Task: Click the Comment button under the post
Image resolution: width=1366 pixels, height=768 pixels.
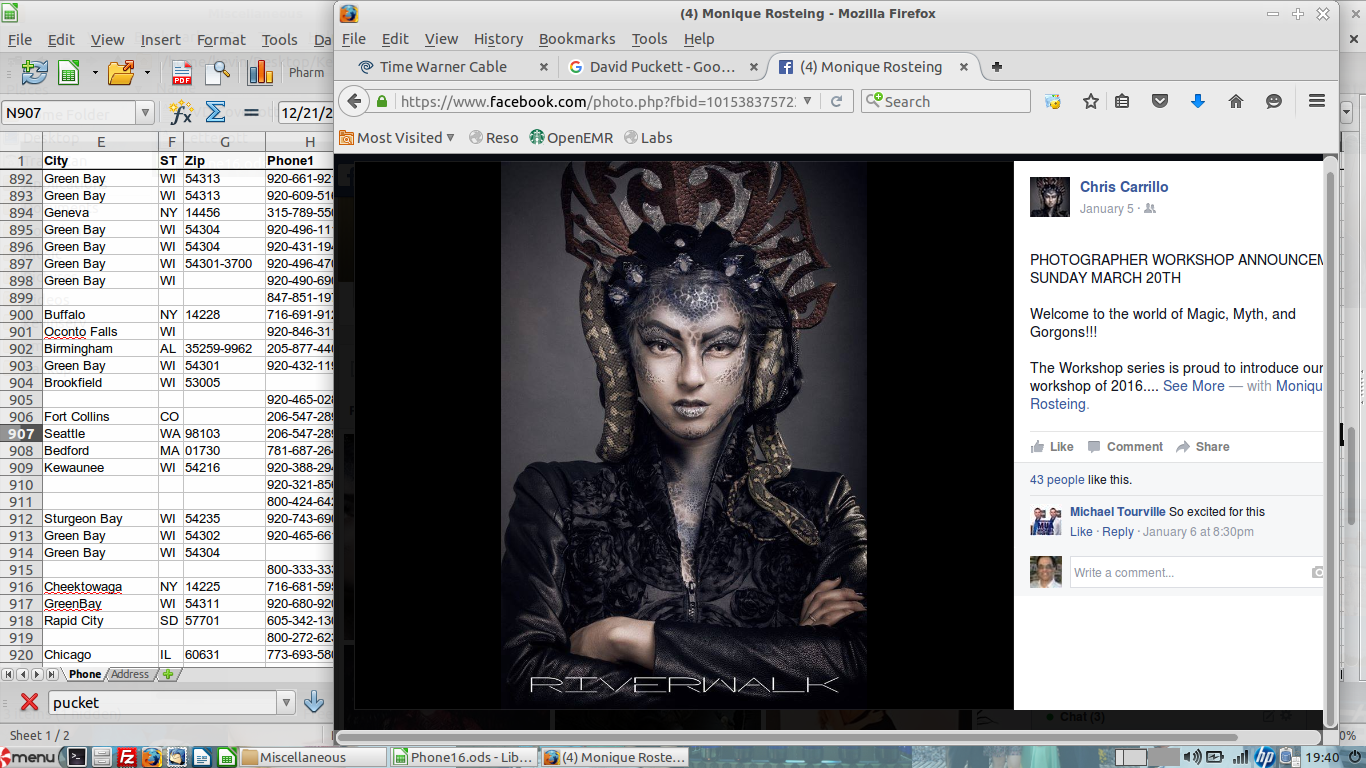Action: coord(1125,447)
